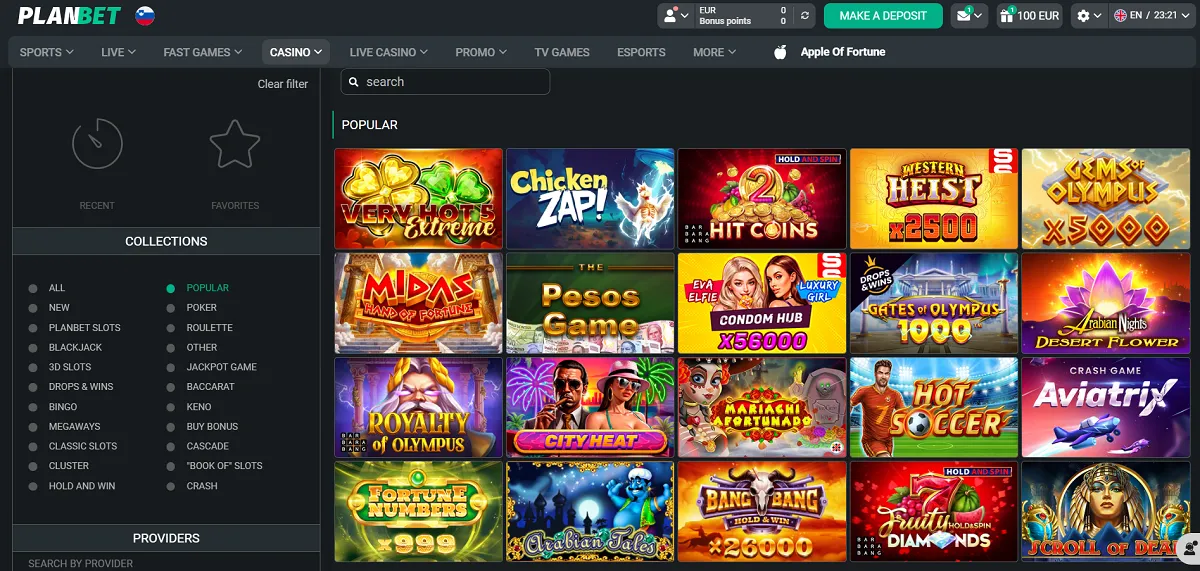1200x571 pixels.
Task: Open the Apple Of Fortune link
Action: pyautogui.click(x=843, y=52)
